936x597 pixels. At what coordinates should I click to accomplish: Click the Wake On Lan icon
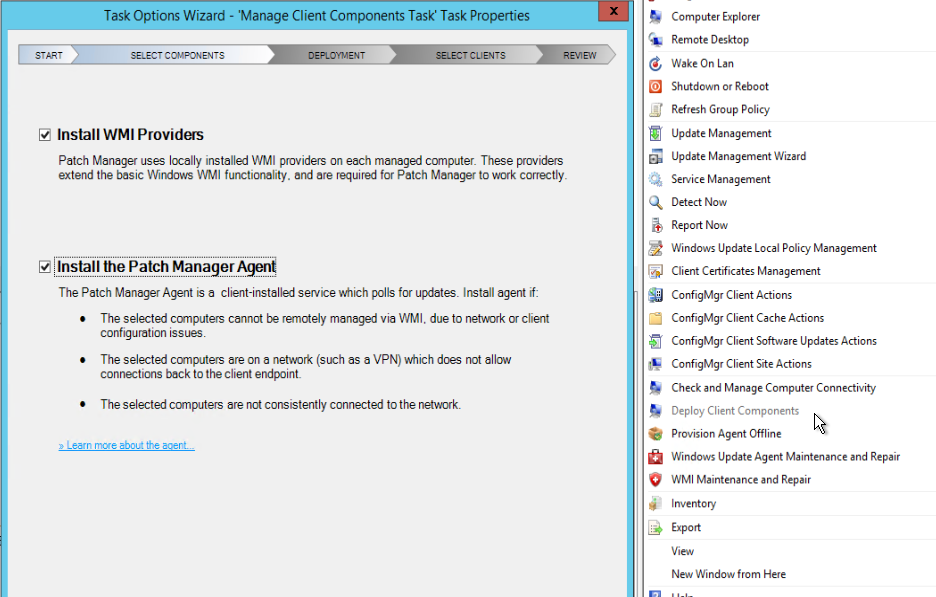click(x=656, y=63)
